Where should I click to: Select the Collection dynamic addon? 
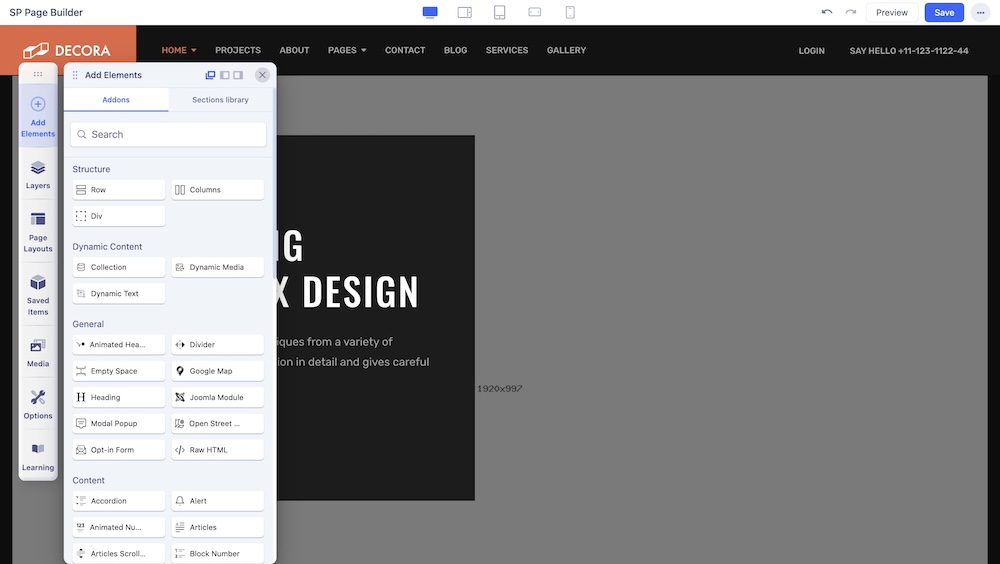tap(119, 267)
